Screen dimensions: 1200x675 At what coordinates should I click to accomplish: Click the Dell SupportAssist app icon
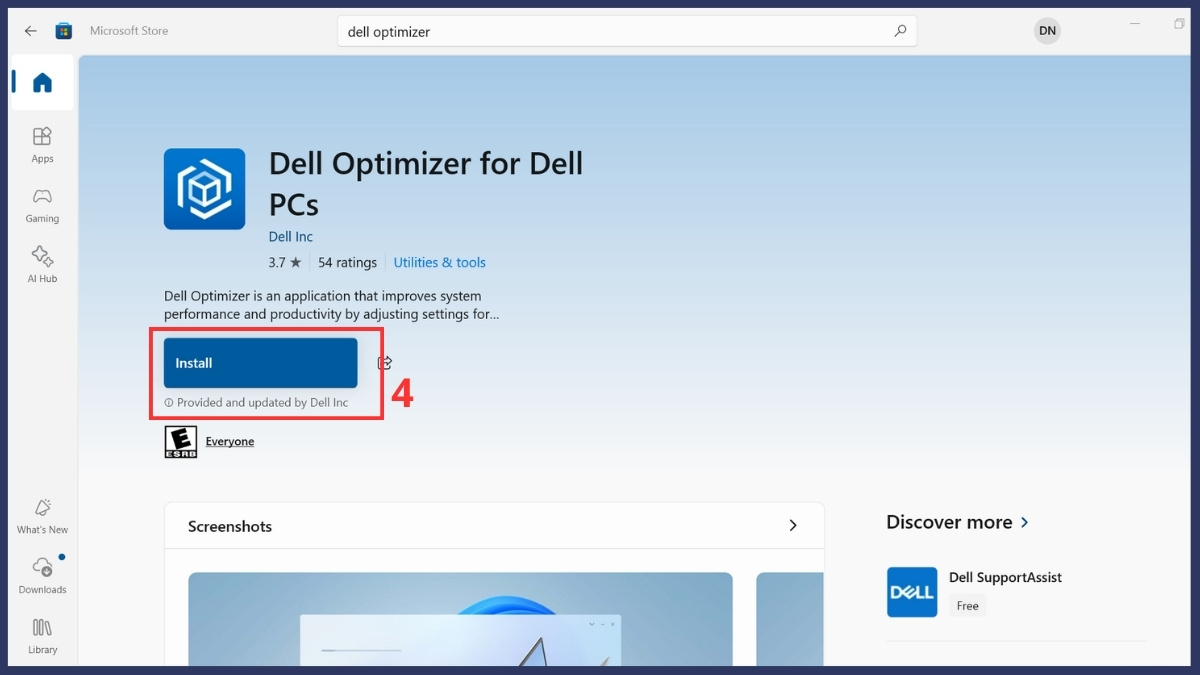[912, 592]
